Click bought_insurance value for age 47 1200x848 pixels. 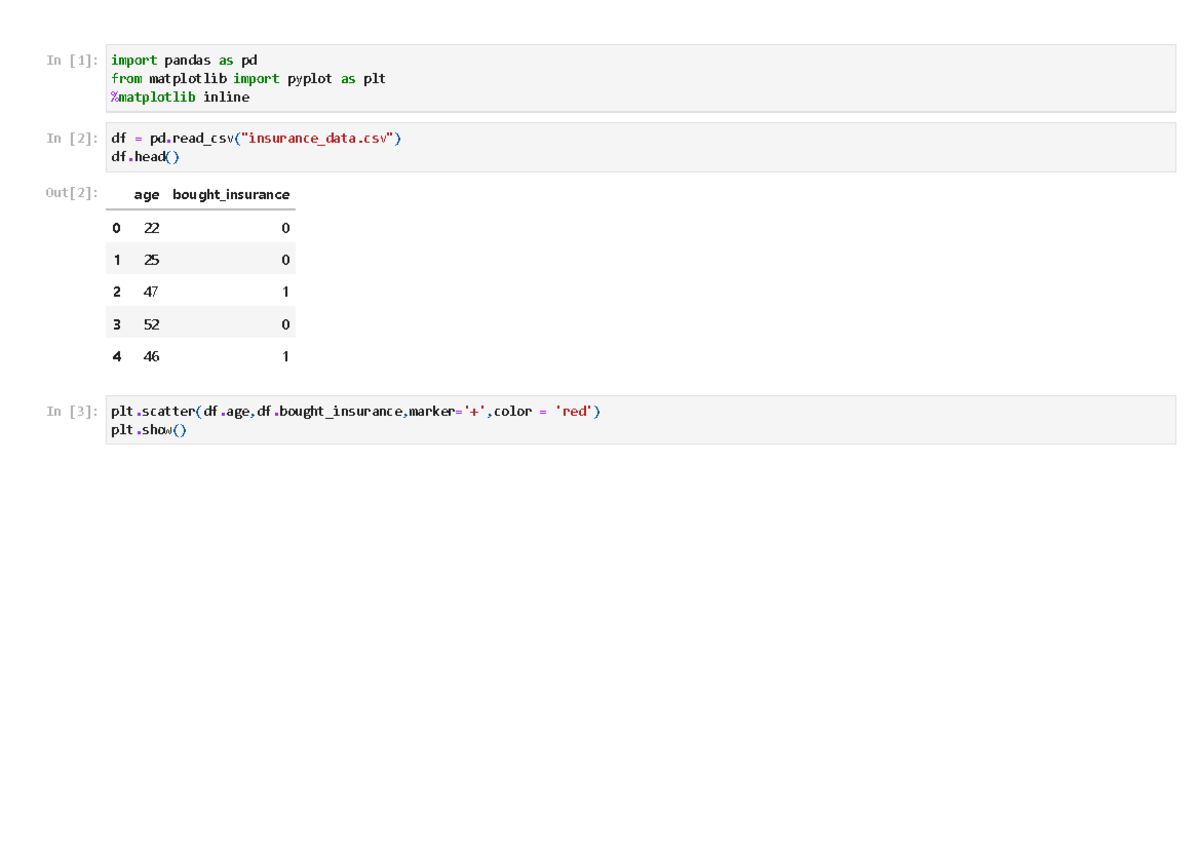[x=286, y=292]
